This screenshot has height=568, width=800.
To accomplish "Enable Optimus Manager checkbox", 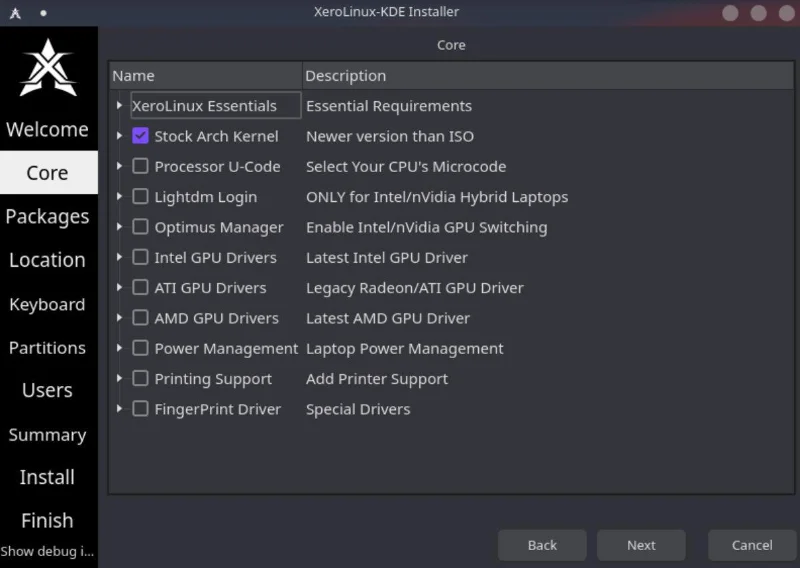I will [x=140, y=227].
